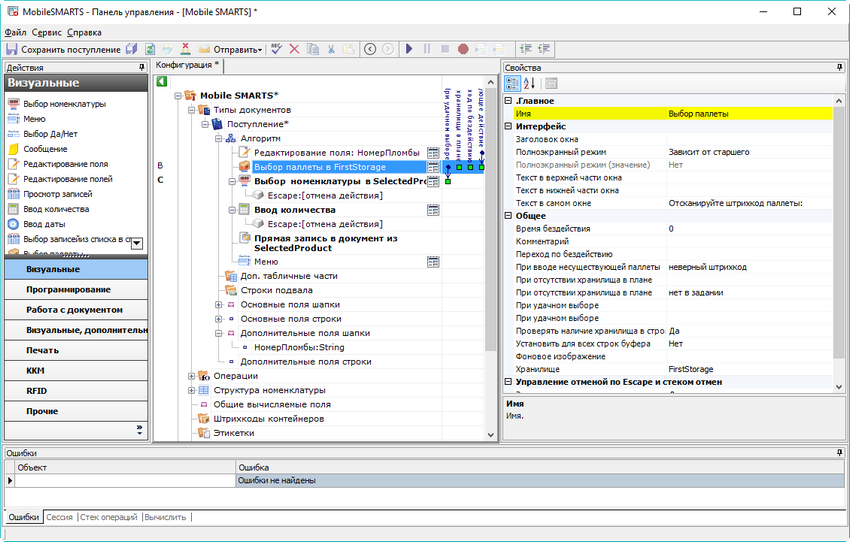Screen dimensions: 850x542
Task: Click the red X delete icon in toolbar
Action: (x=294, y=49)
